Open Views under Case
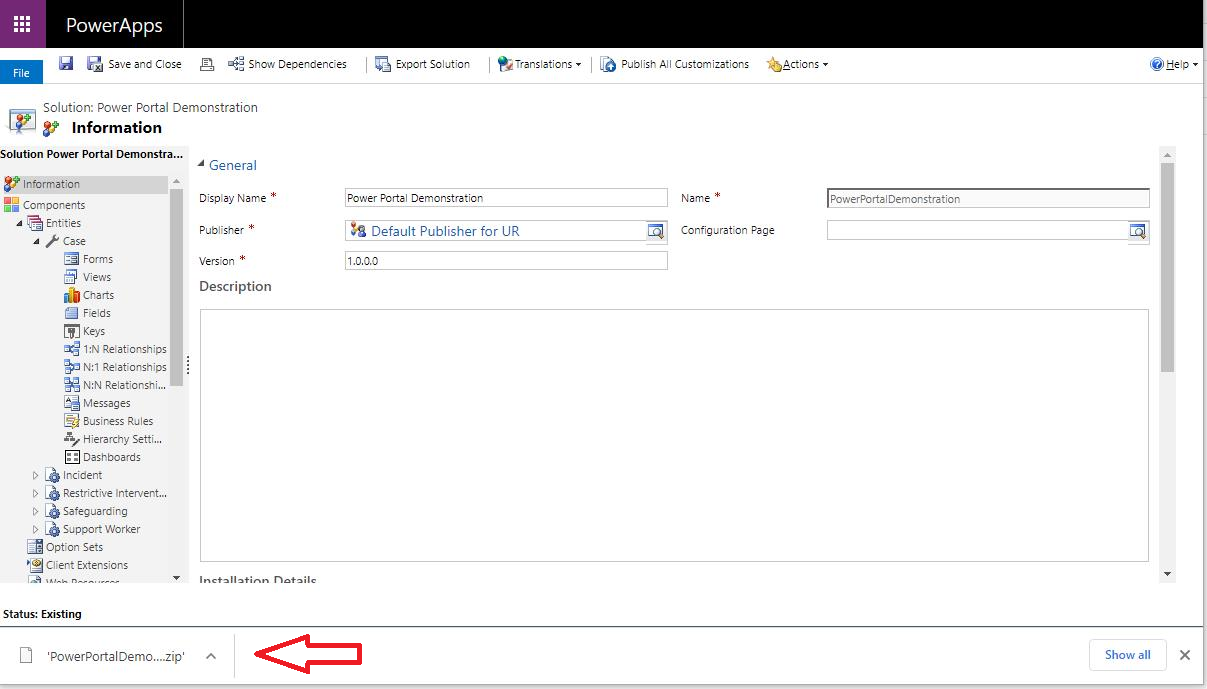 click(x=96, y=277)
